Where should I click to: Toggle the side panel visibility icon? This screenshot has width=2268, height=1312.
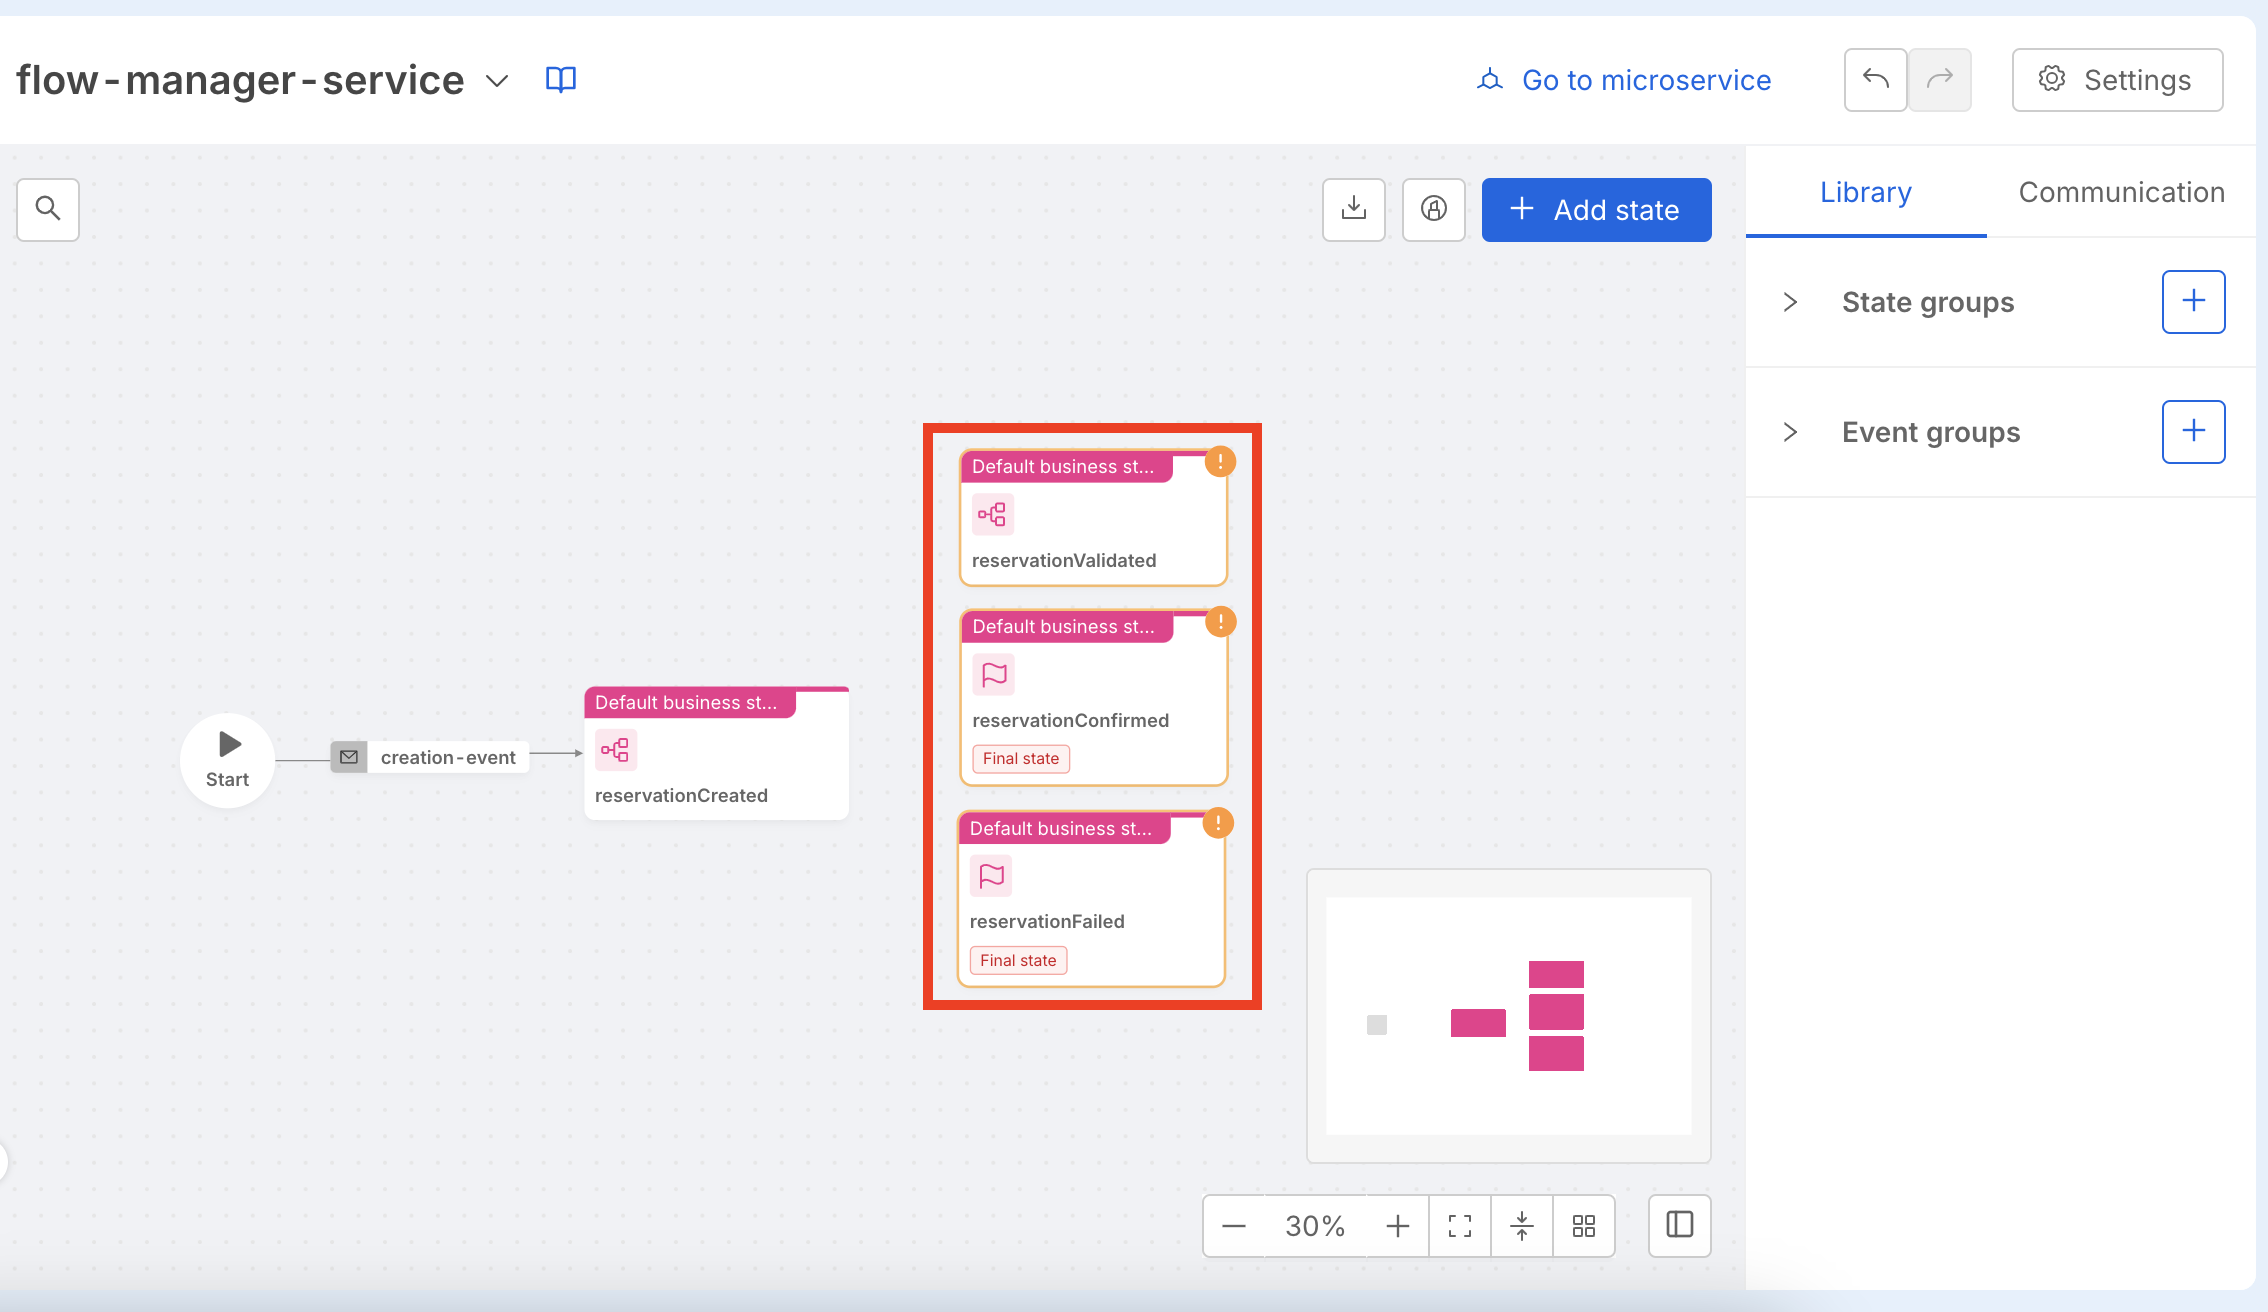click(1679, 1226)
